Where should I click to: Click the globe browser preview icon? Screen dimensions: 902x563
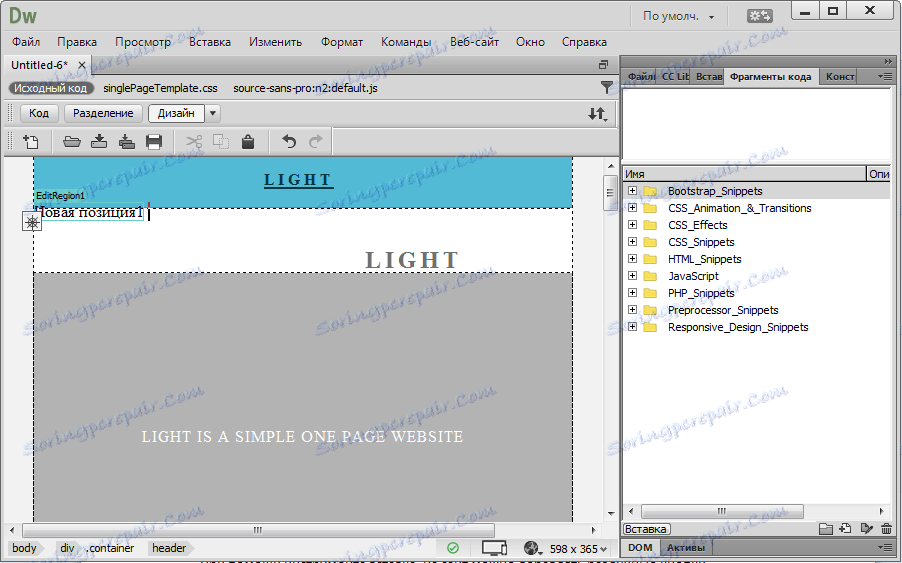point(532,549)
